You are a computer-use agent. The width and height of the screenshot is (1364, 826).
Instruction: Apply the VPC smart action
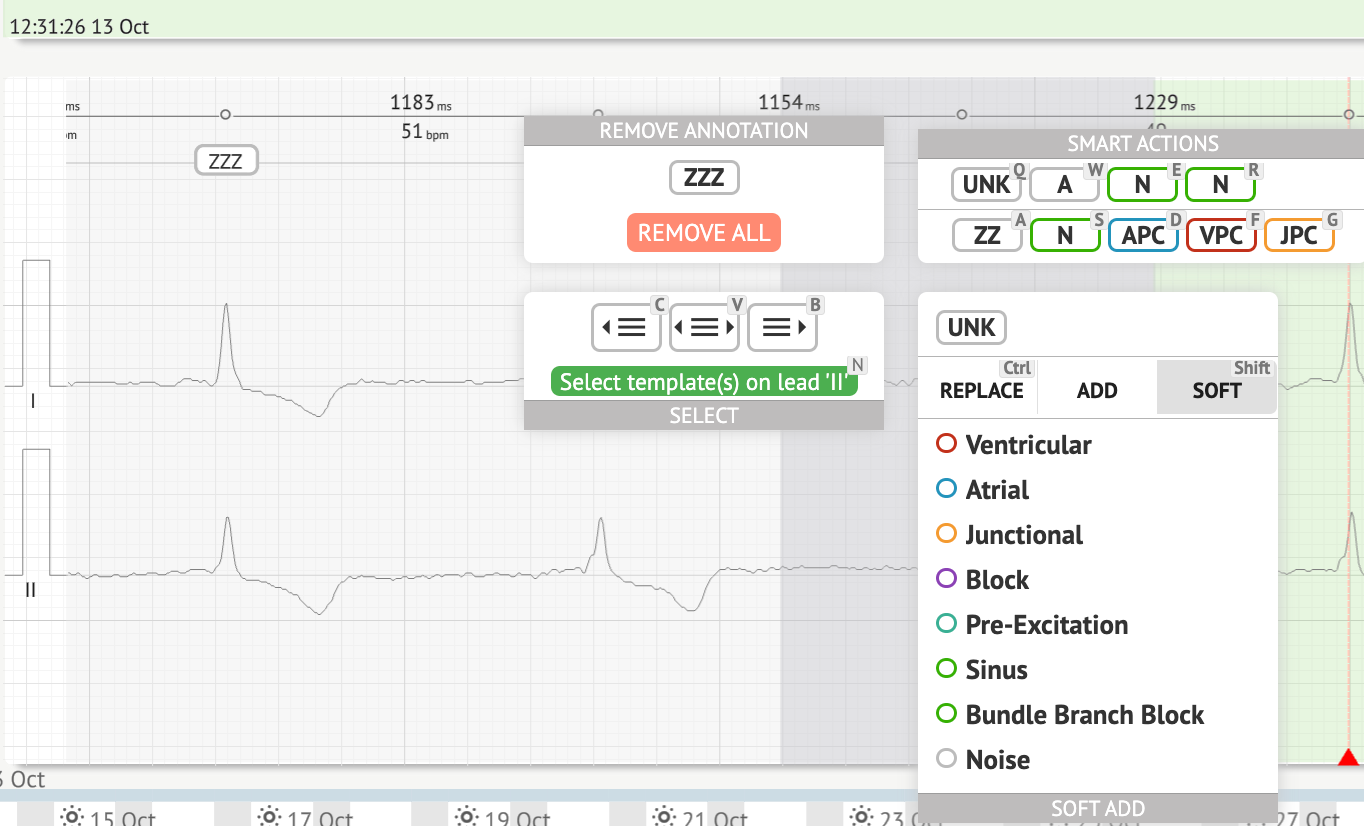tap(1221, 235)
